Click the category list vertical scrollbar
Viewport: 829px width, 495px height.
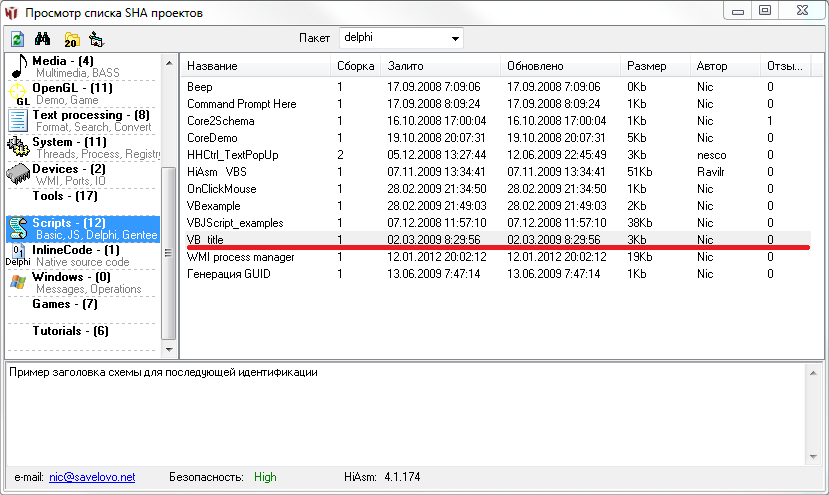click(x=169, y=200)
